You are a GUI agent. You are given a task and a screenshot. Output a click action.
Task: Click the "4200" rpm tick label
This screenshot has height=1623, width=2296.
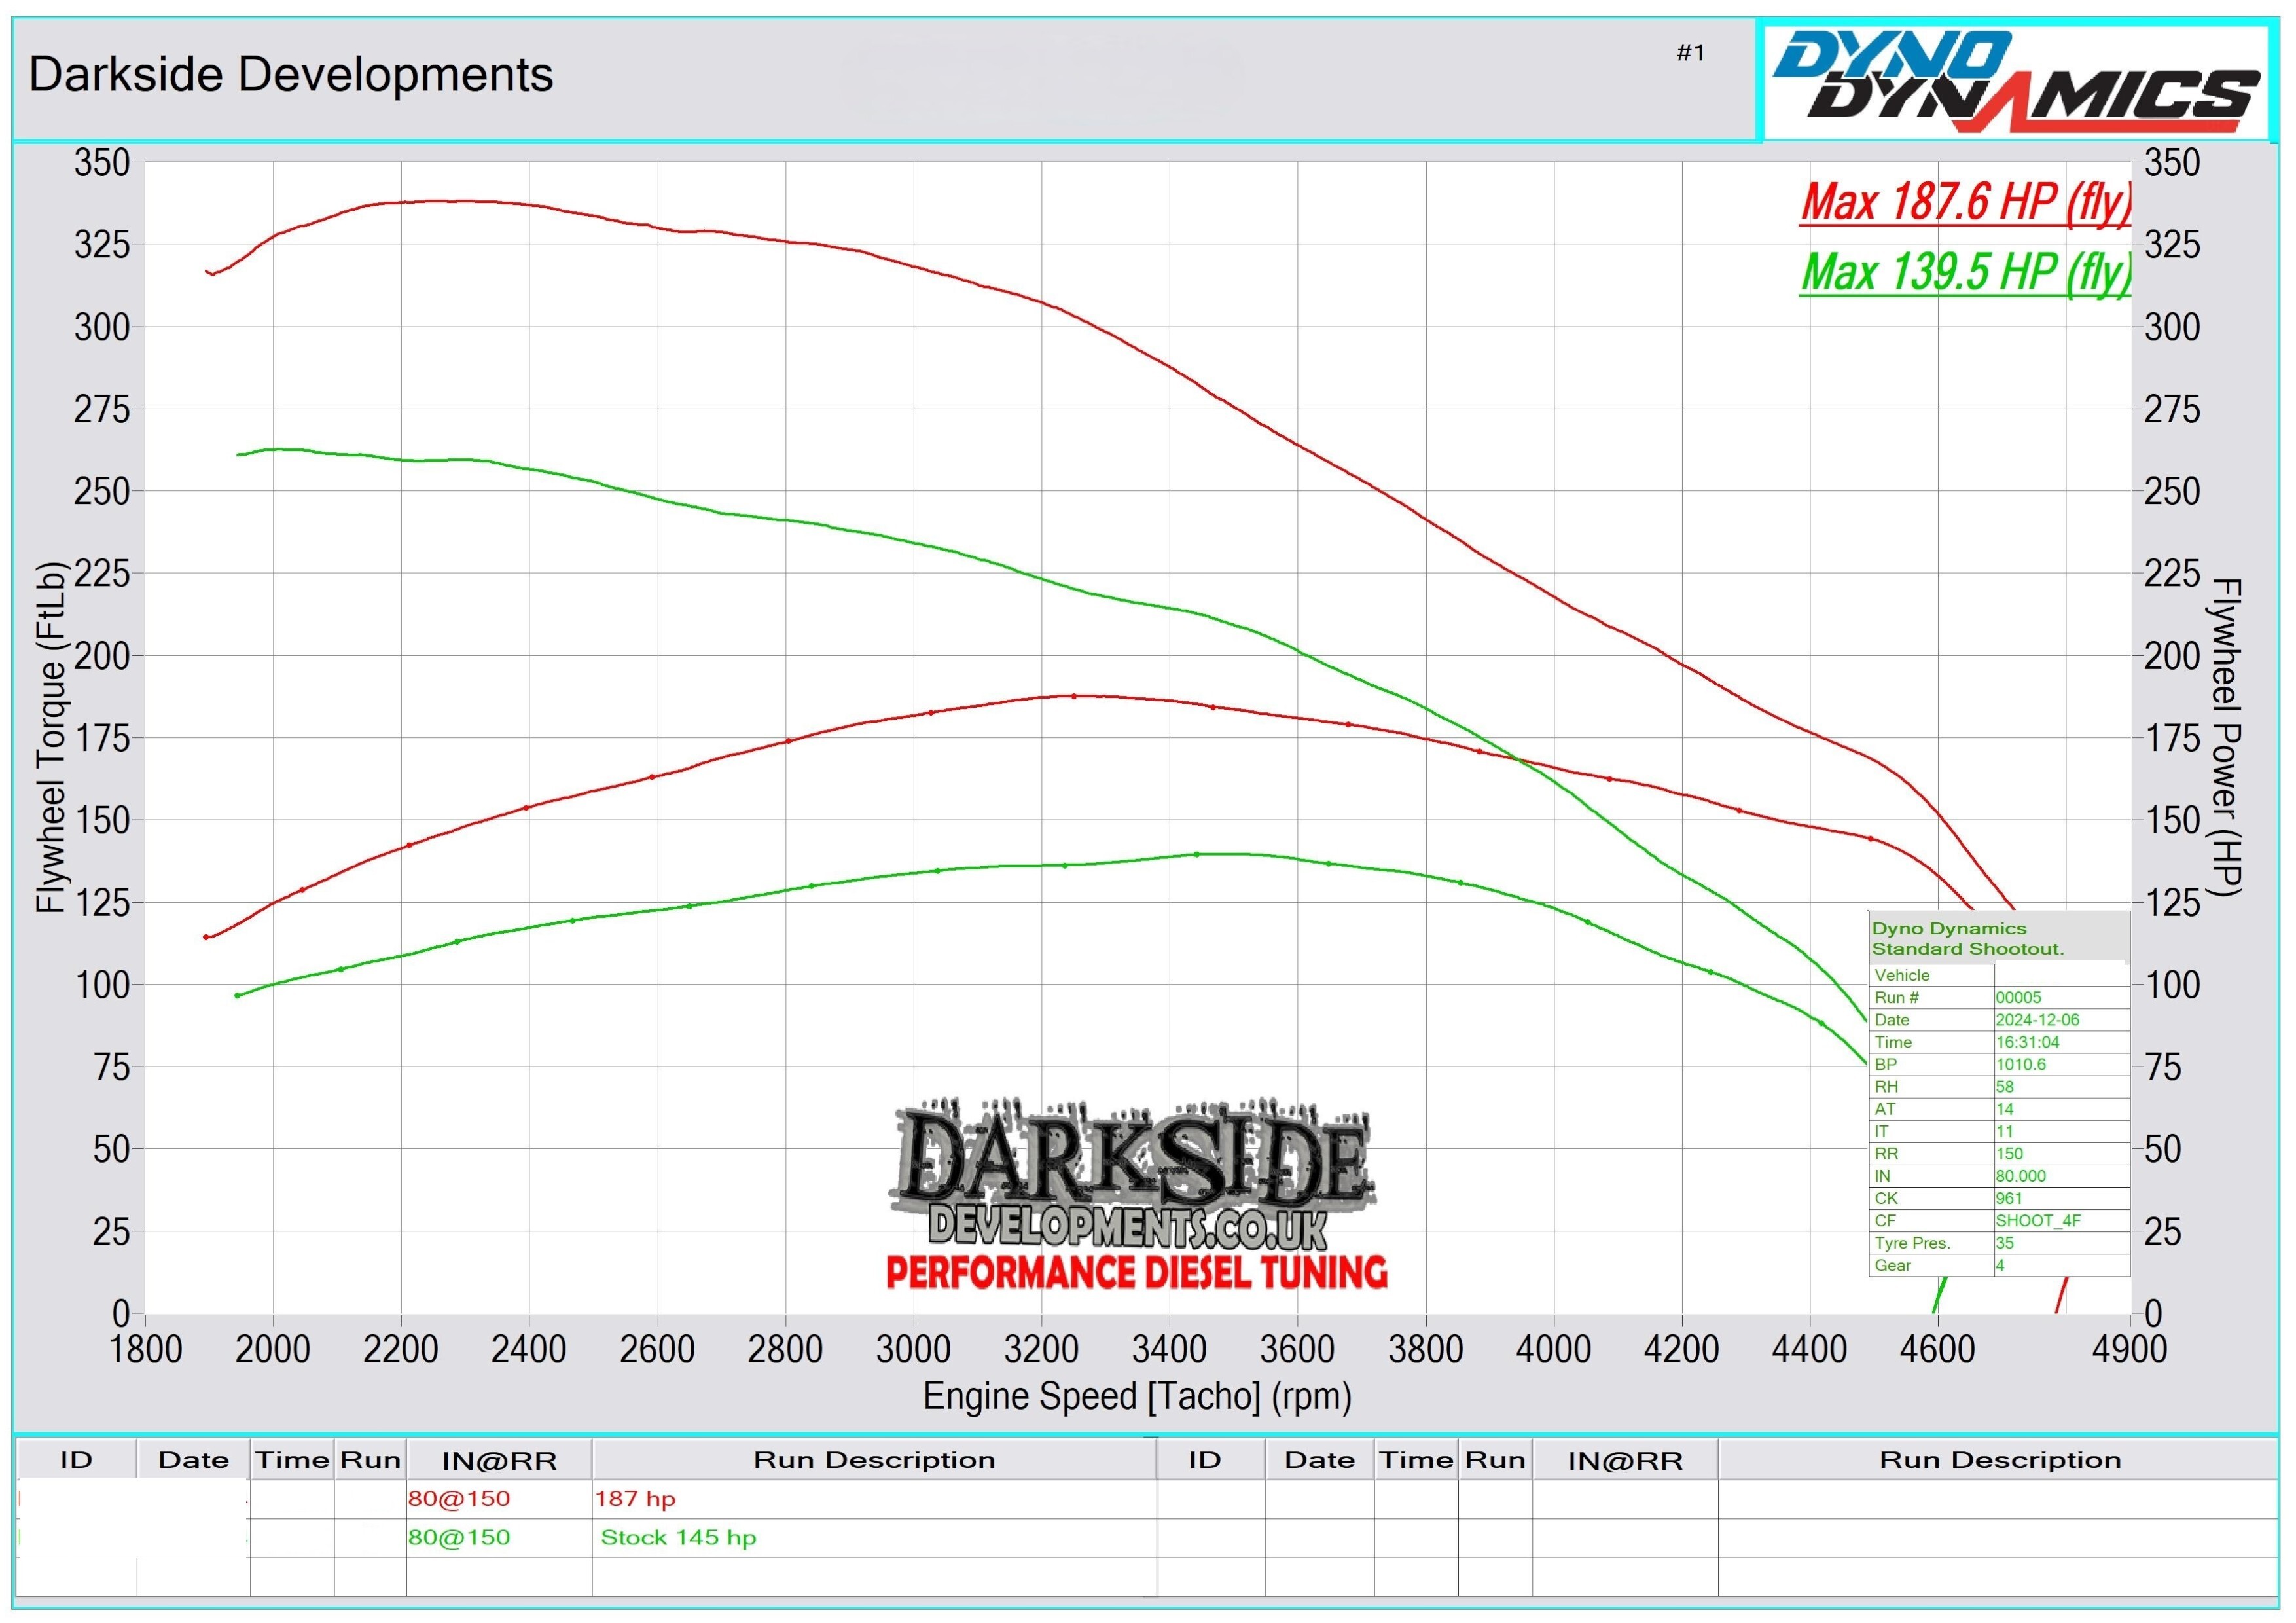[x=1681, y=1349]
